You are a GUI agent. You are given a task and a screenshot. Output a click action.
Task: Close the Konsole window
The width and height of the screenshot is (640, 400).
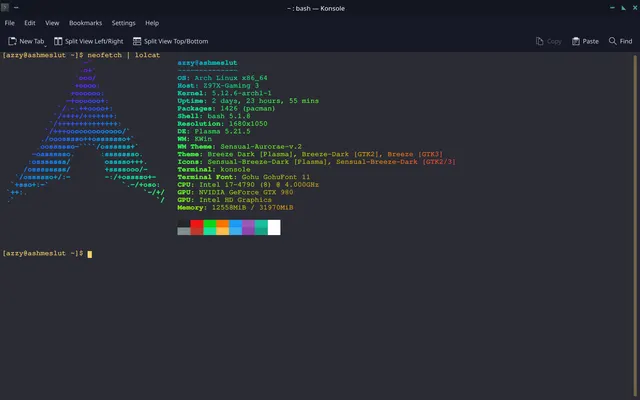(635, 8)
